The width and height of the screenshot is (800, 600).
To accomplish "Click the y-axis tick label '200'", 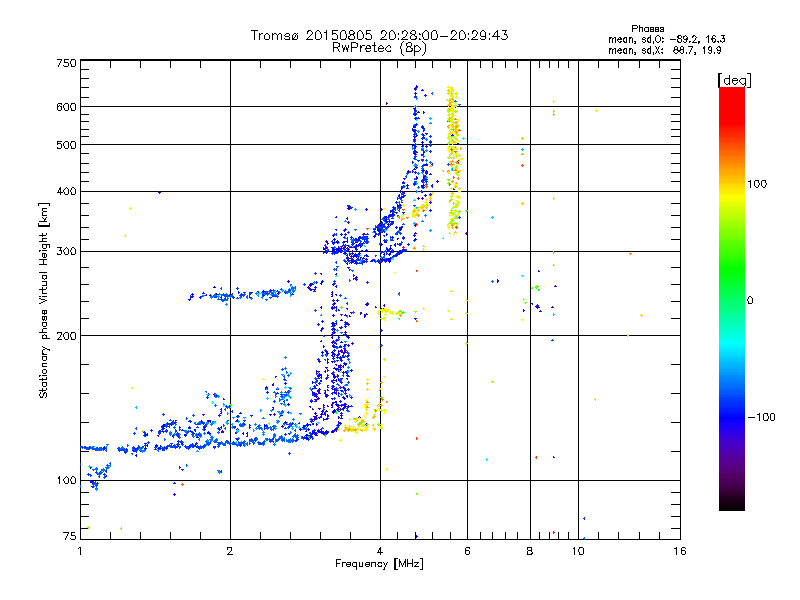I will 66,336.
